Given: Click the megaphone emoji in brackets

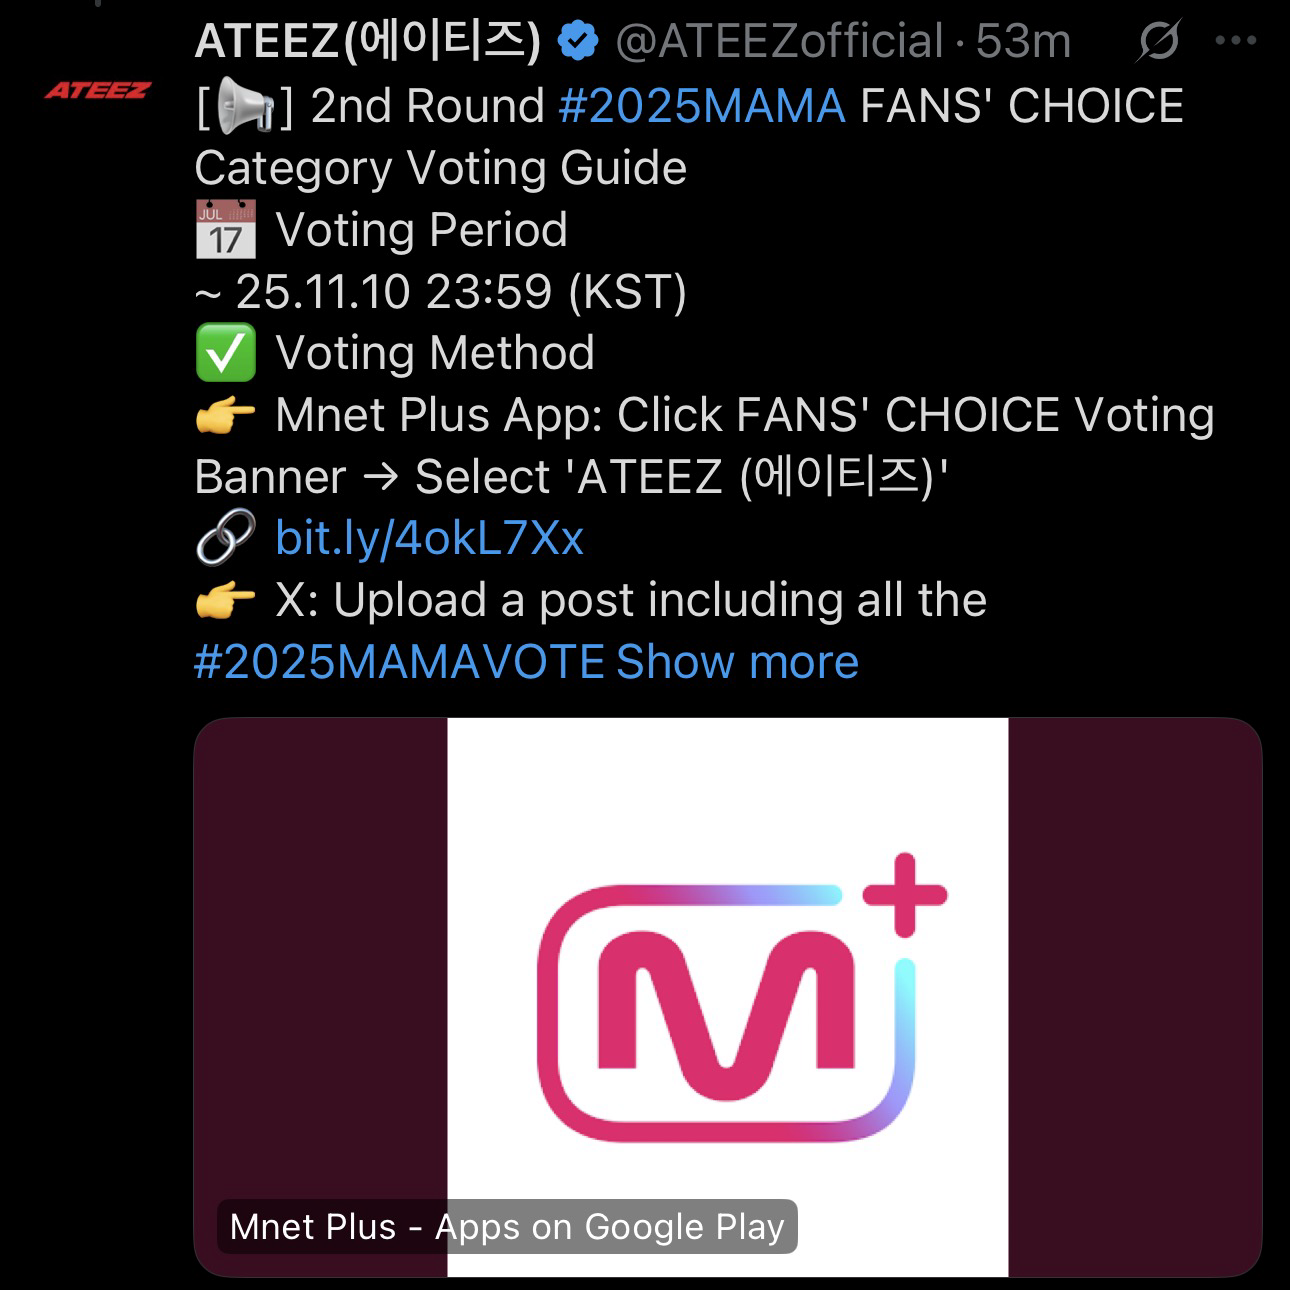Looking at the screenshot, I should click(x=244, y=105).
